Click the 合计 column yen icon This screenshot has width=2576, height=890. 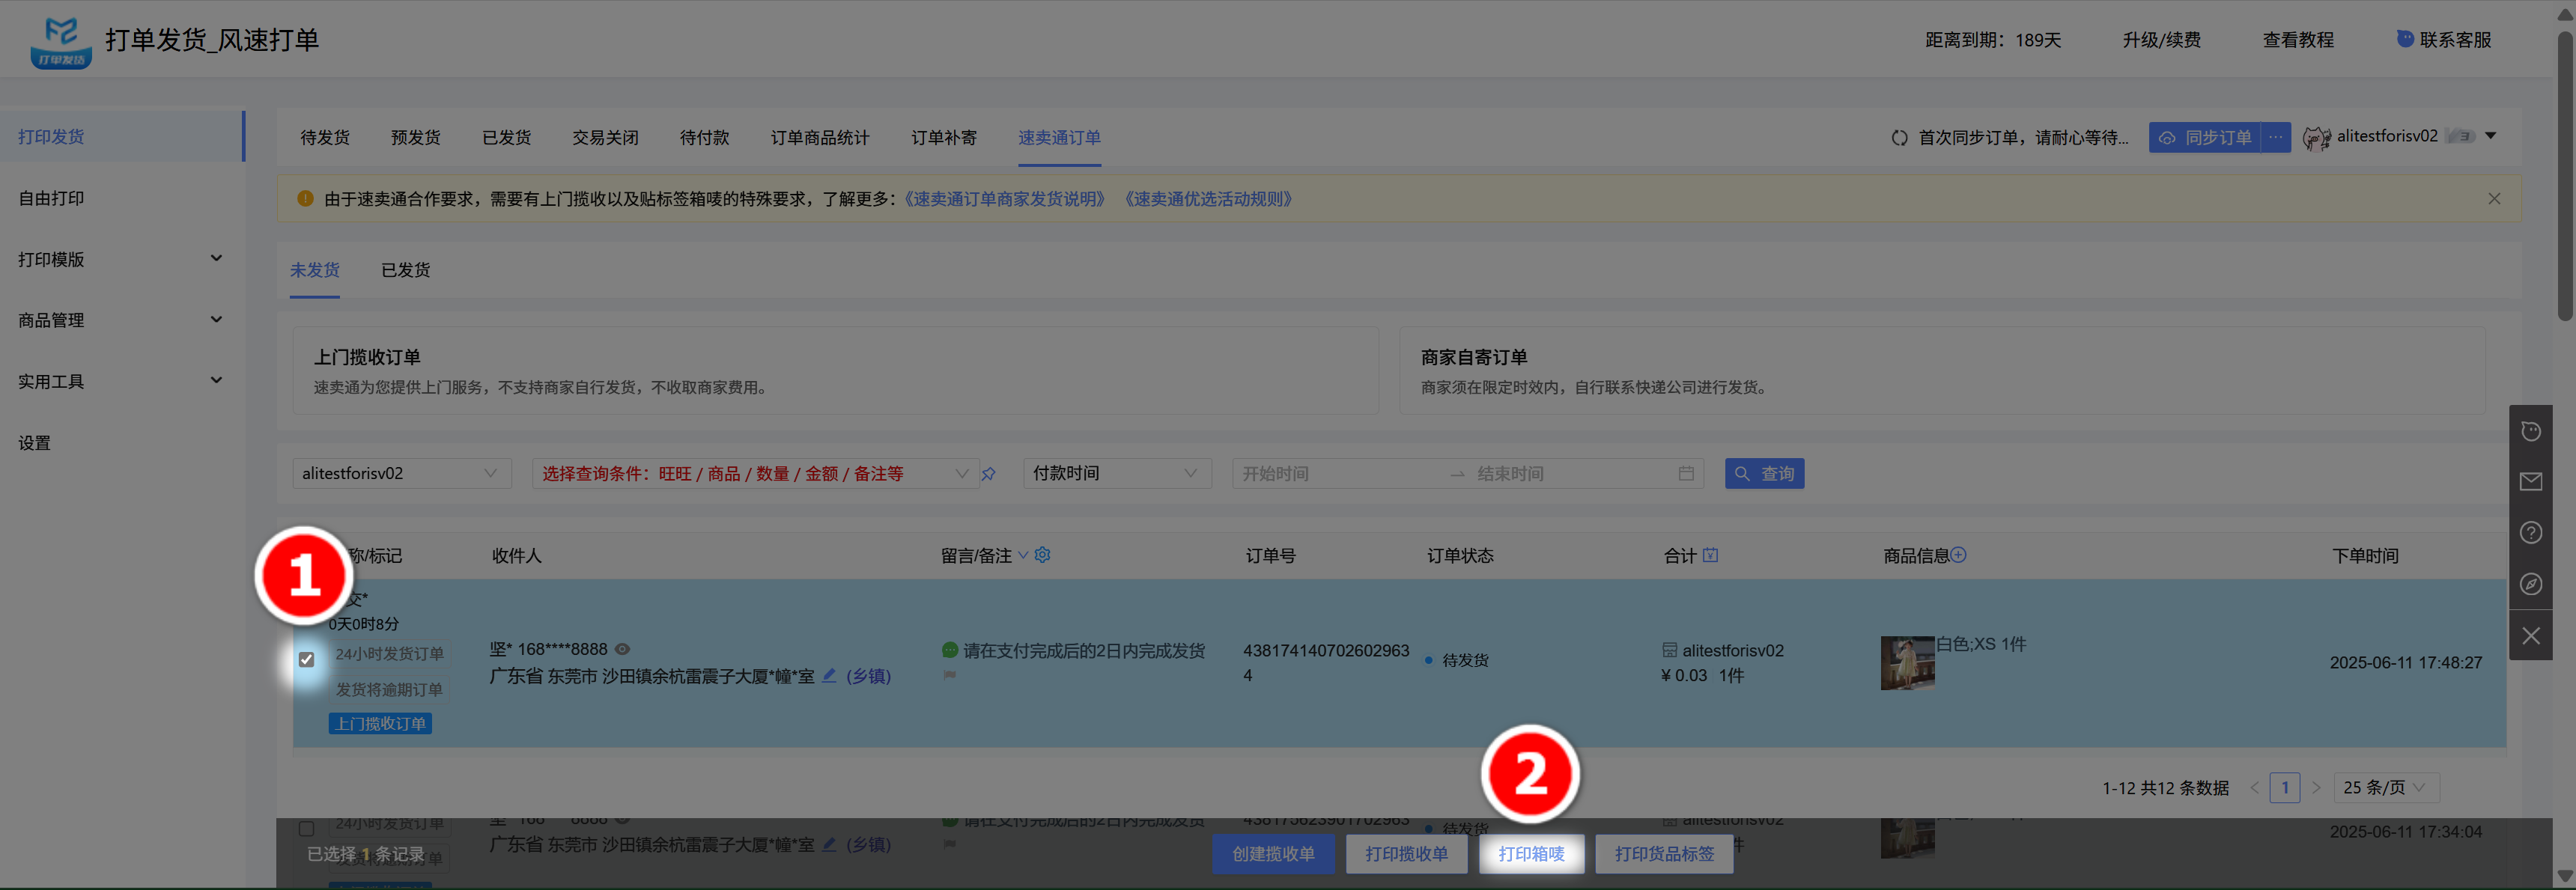click(x=1710, y=555)
